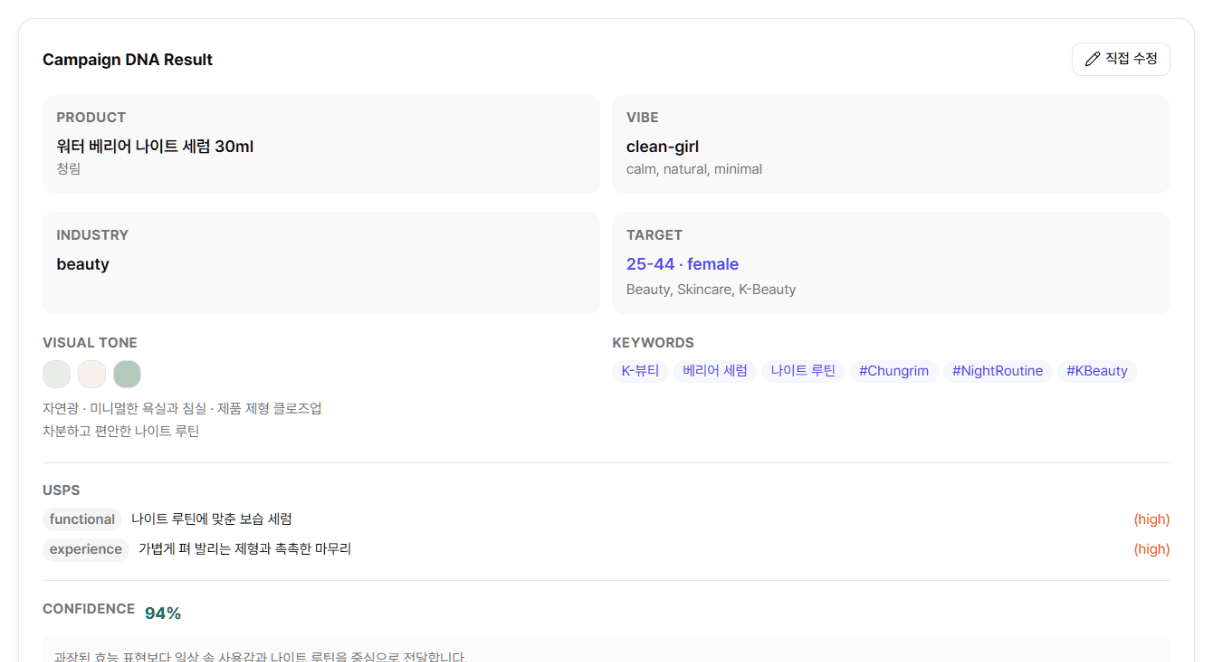Click the 직접 수정 edit button
Screen dimensions: 1213x662
[1120, 59]
